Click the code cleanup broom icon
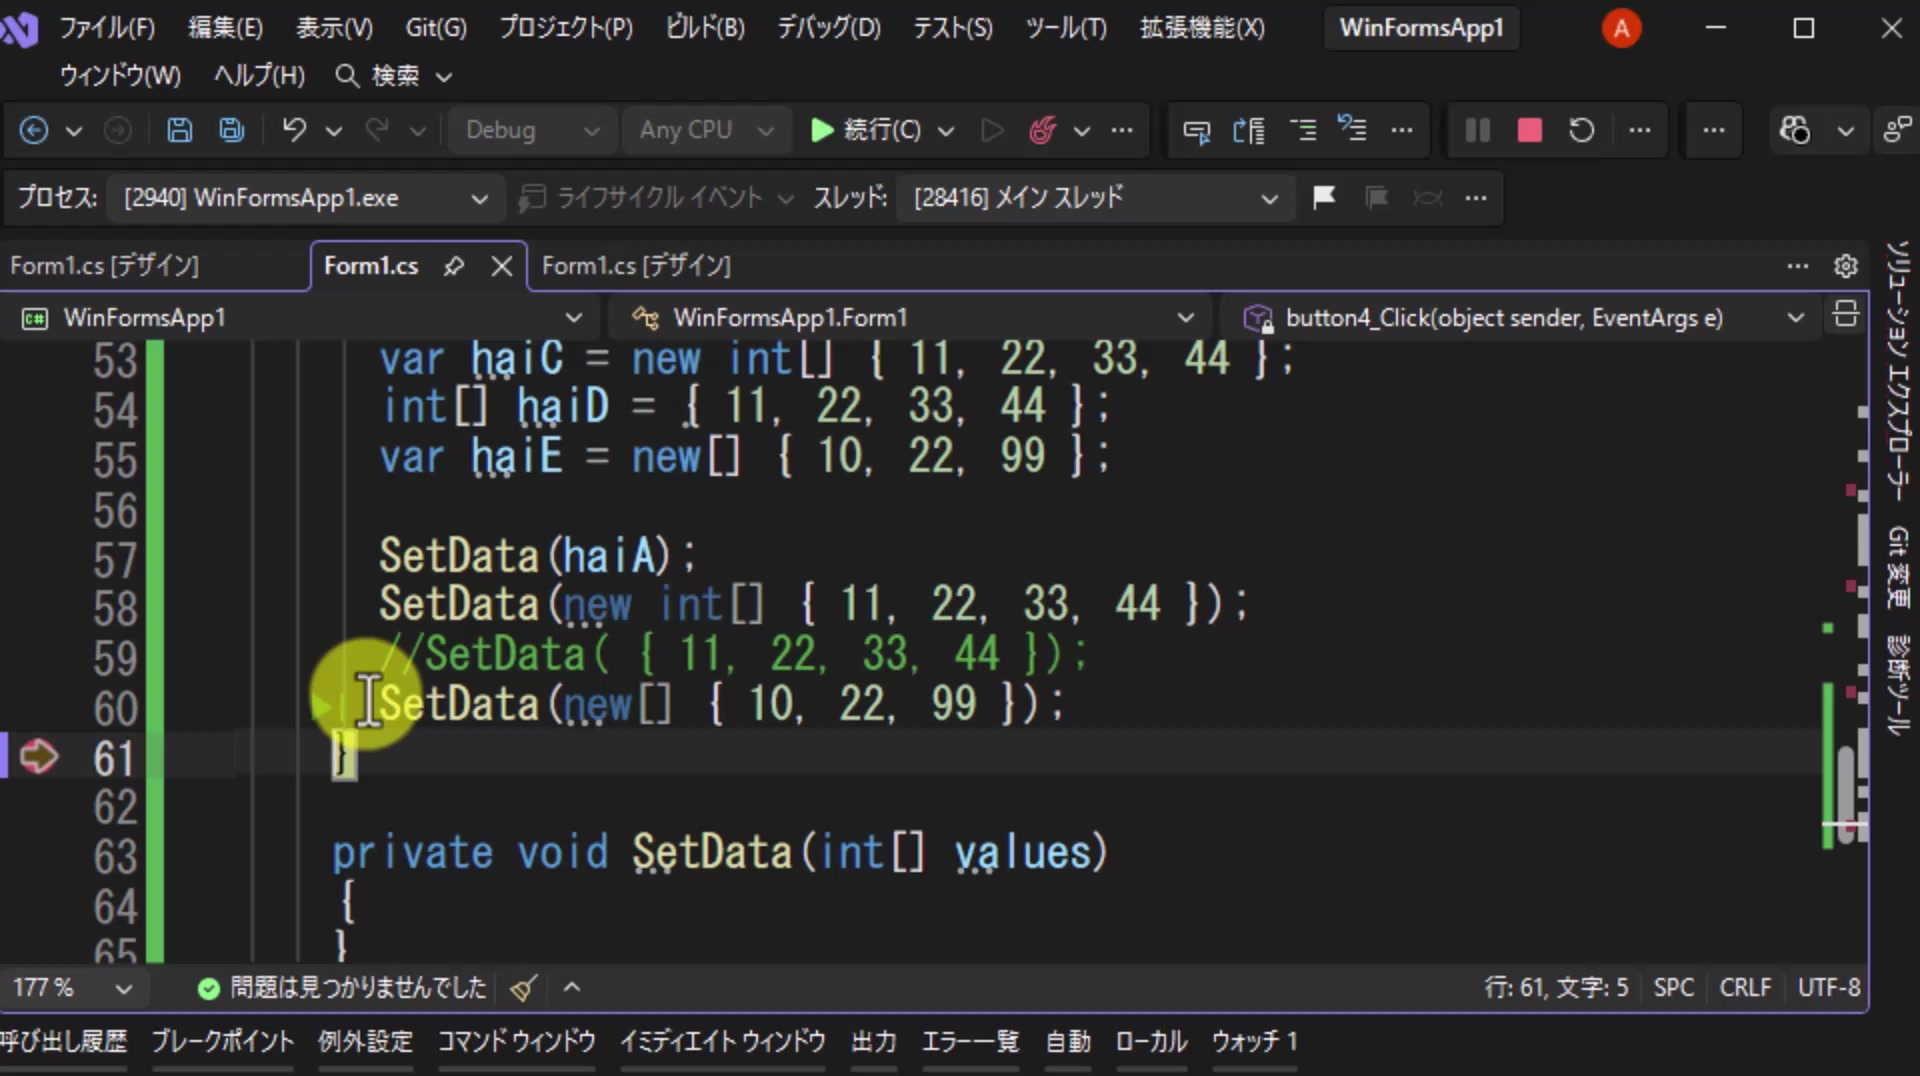This screenshot has width=1920, height=1076. (523, 988)
